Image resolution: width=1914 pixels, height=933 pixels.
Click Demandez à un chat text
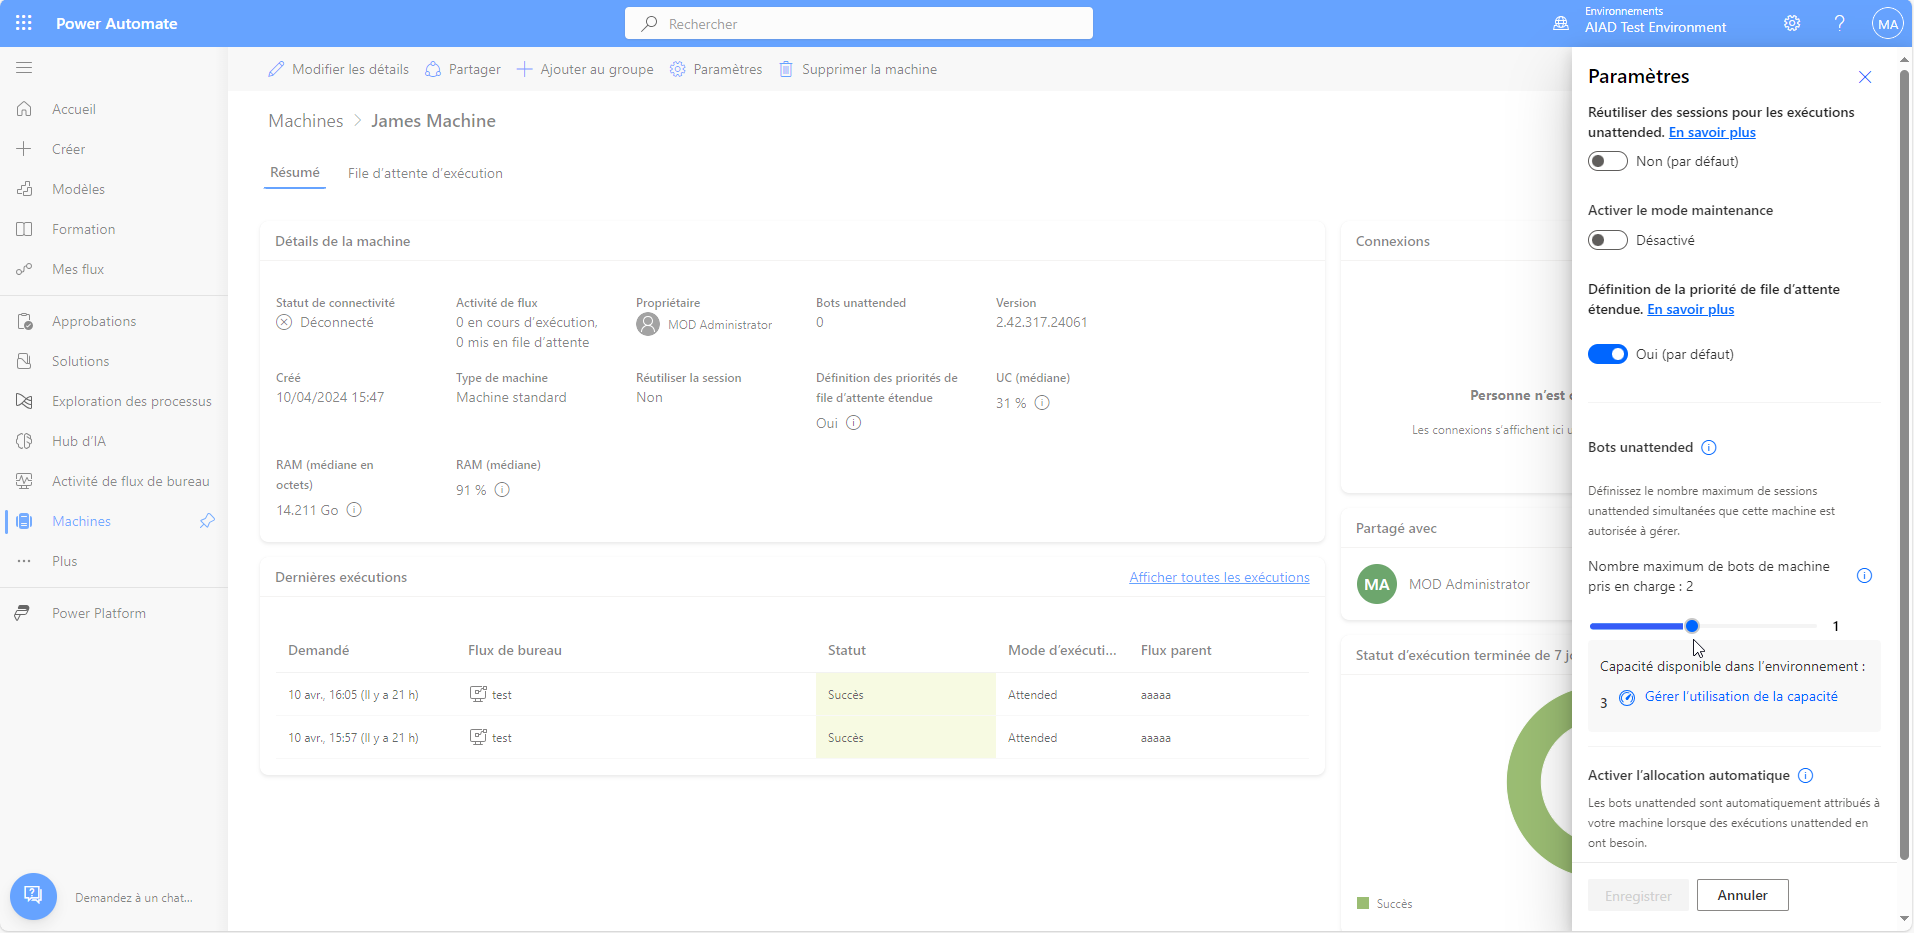(x=134, y=898)
